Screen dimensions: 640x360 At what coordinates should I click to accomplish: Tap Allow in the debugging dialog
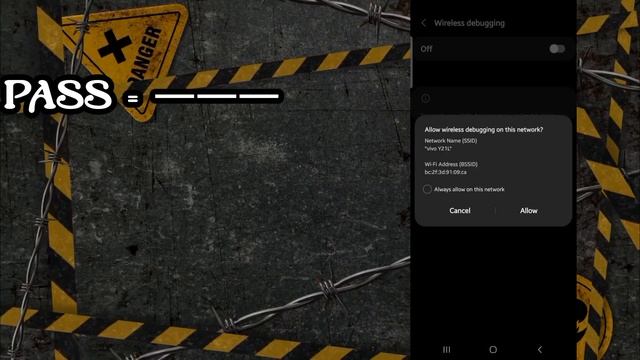[529, 211]
